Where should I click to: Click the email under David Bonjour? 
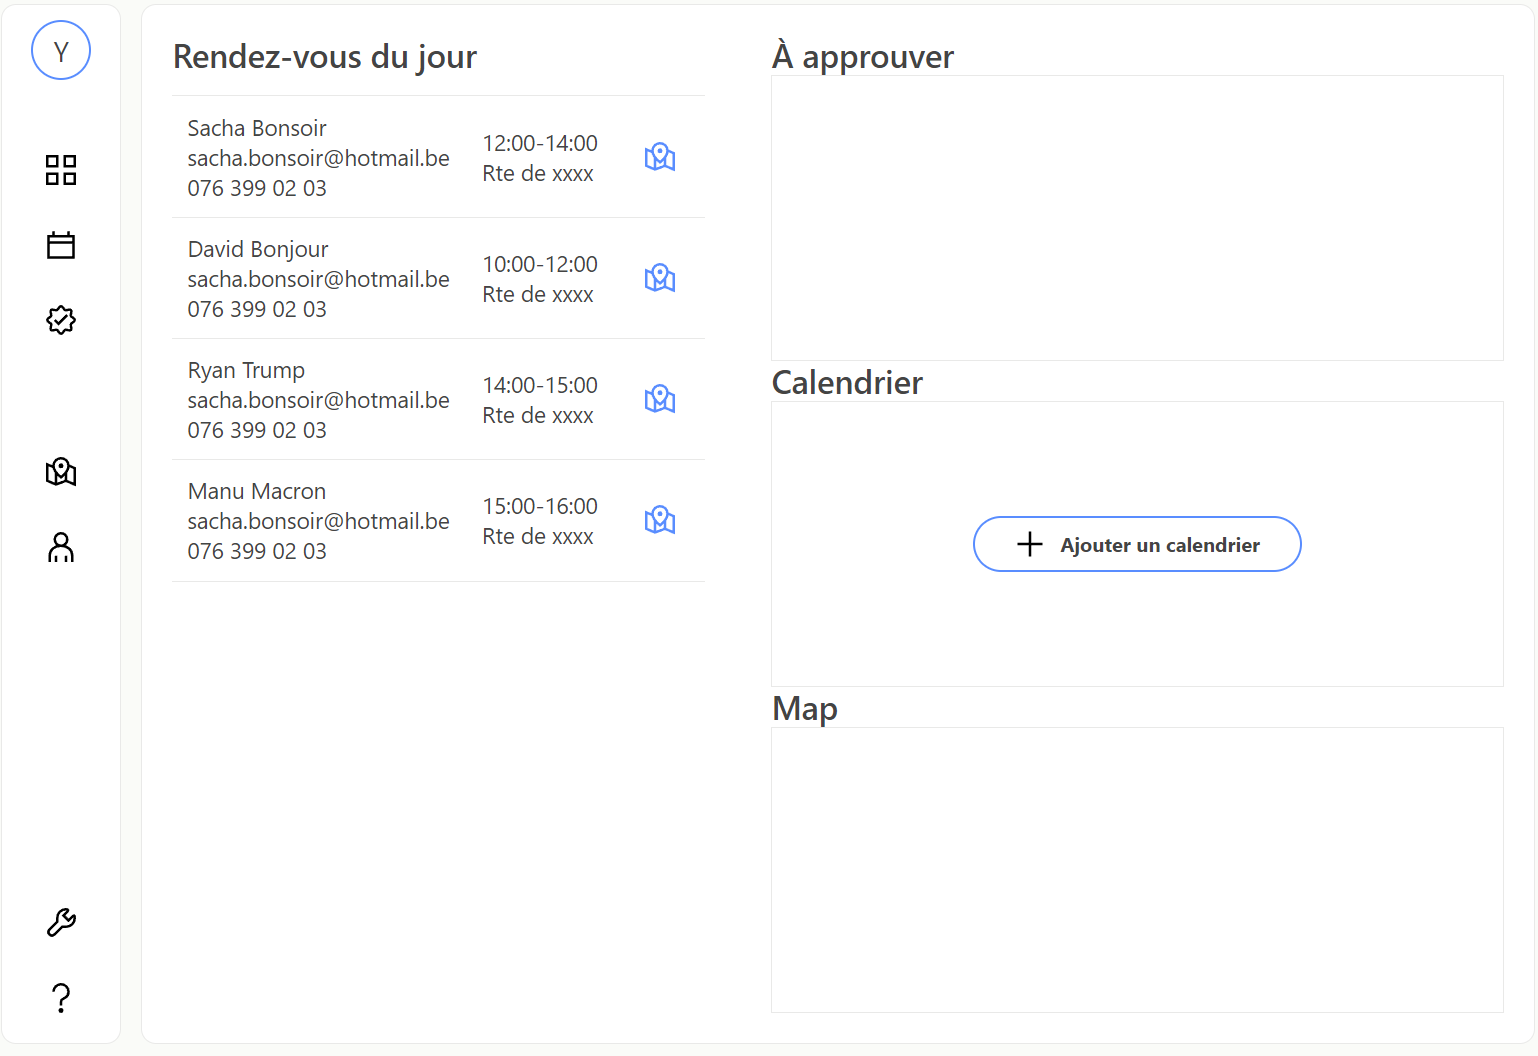pyautogui.click(x=318, y=279)
